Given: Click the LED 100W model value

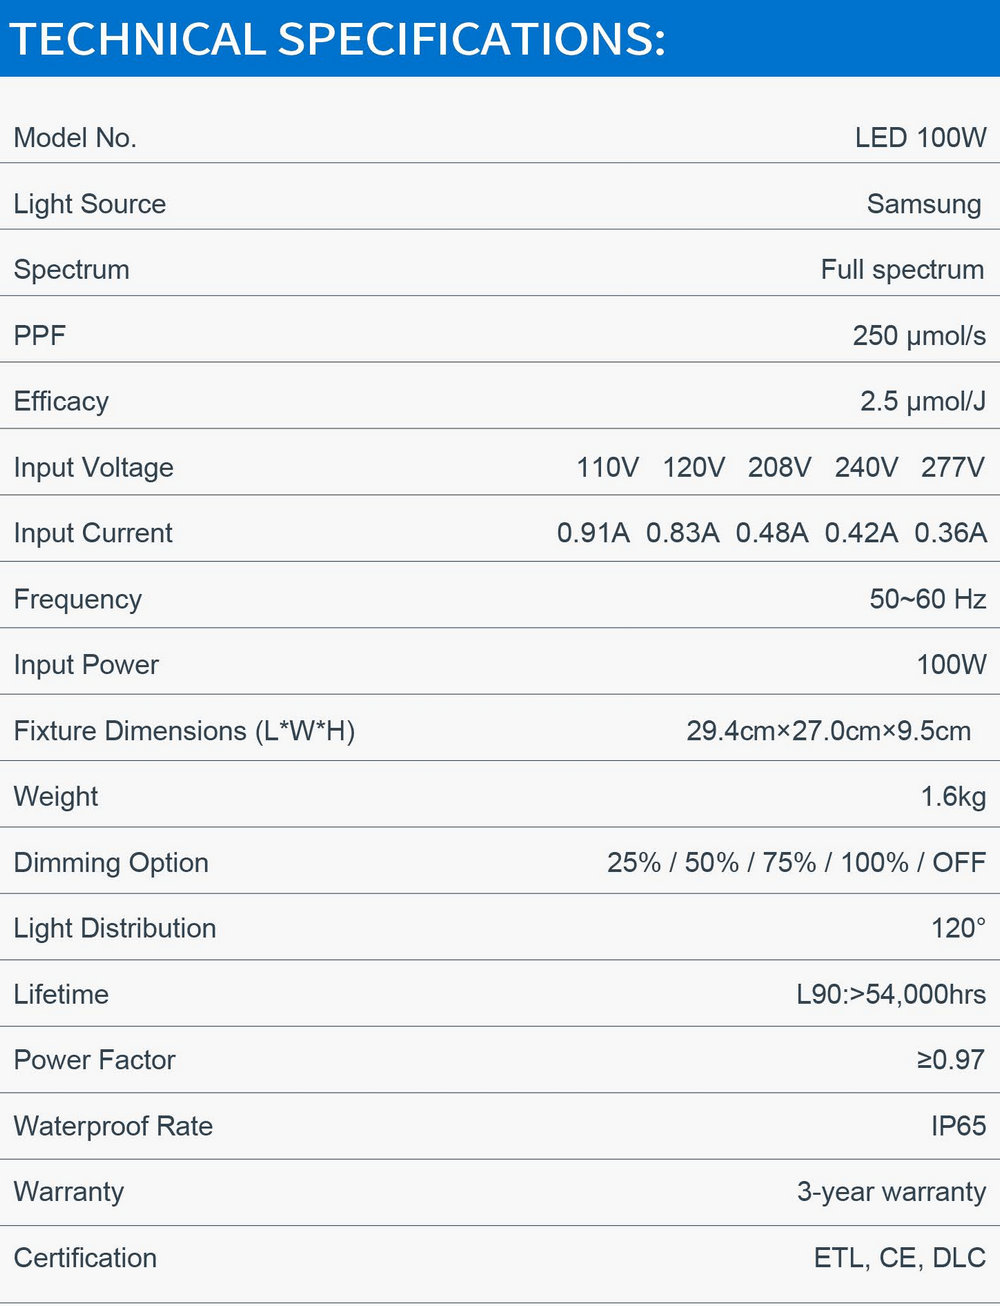Looking at the screenshot, I should 920,138.
